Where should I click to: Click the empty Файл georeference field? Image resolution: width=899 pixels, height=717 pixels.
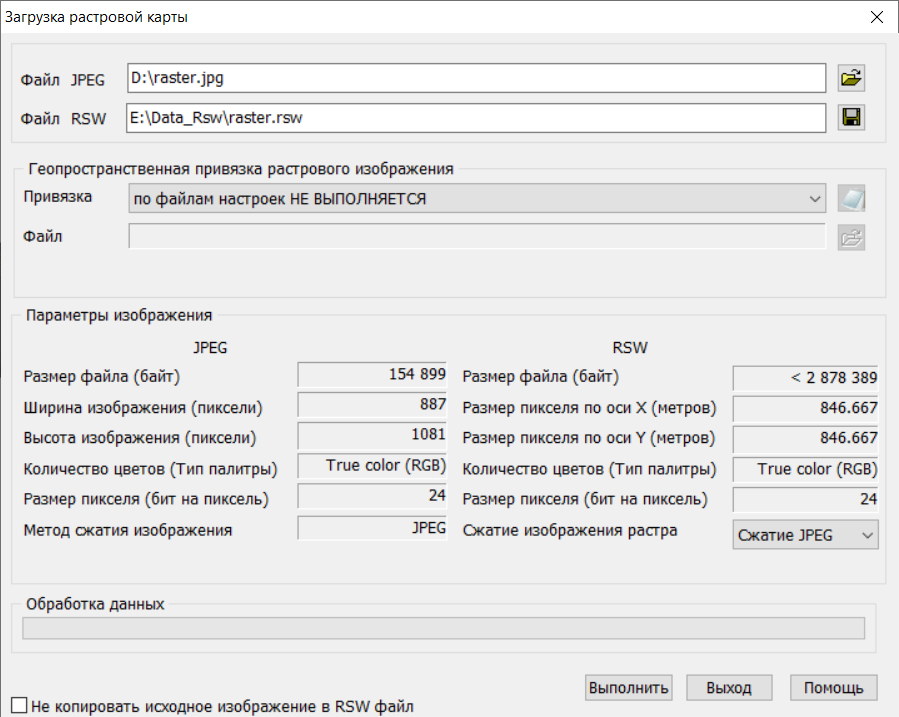pos(476,237)
